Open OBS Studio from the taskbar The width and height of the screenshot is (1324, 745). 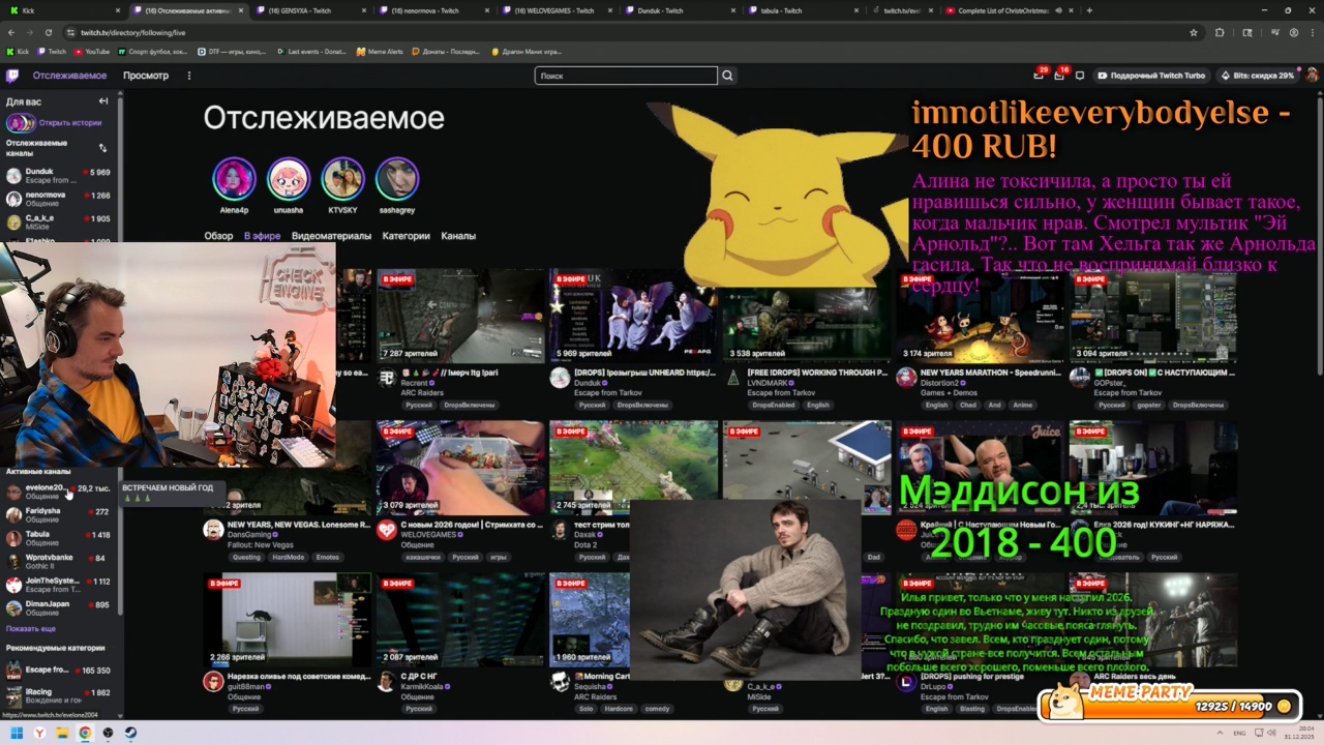108,733
